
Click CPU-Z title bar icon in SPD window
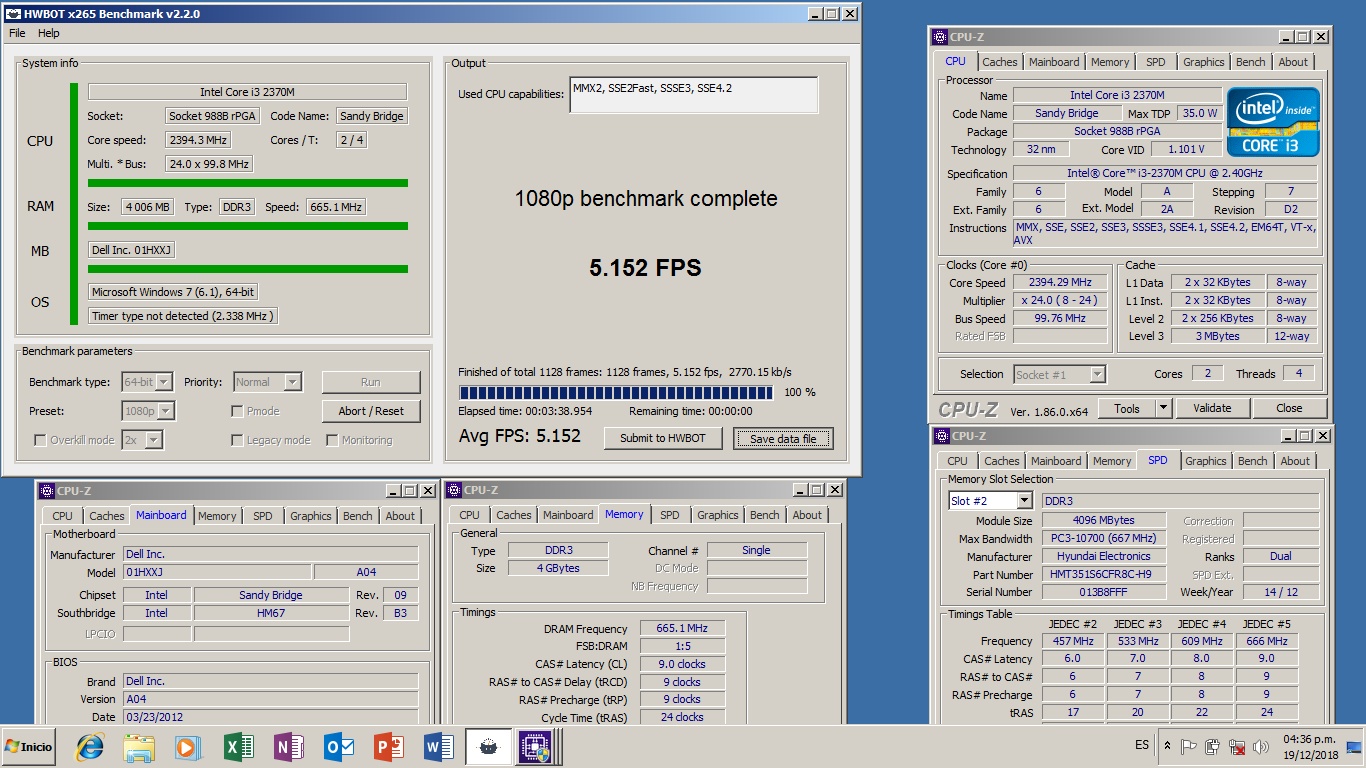point(940,436)
